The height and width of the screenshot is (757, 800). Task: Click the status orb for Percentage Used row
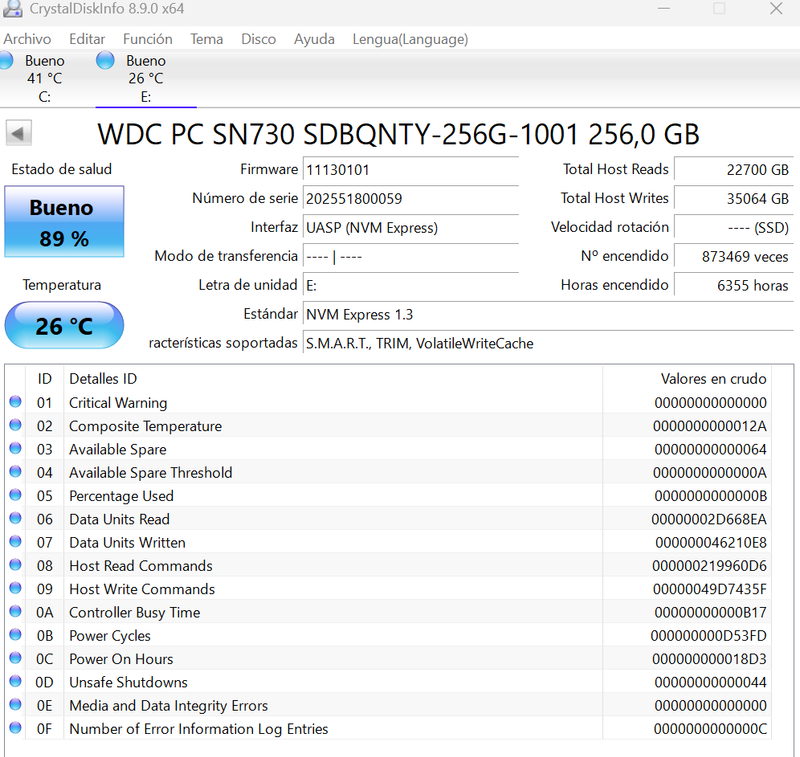[15, 495]
